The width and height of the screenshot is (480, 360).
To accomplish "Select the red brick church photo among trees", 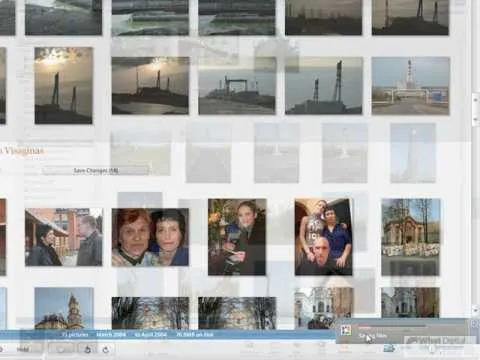I will [411, 237].
